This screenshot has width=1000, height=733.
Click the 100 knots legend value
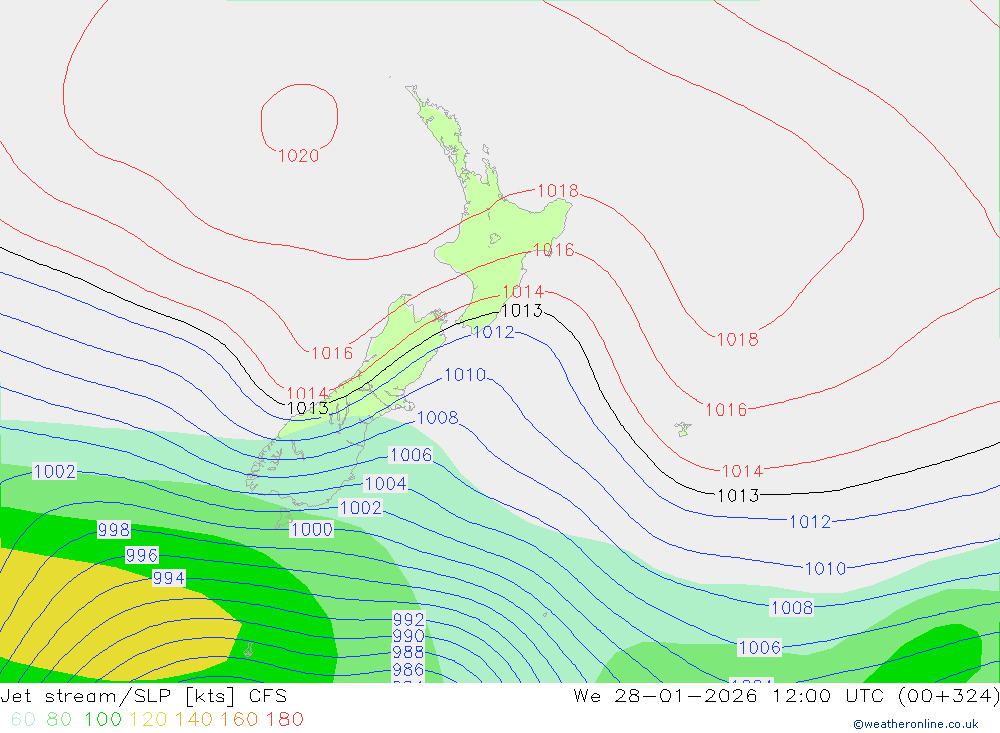(x=103, y=719)
